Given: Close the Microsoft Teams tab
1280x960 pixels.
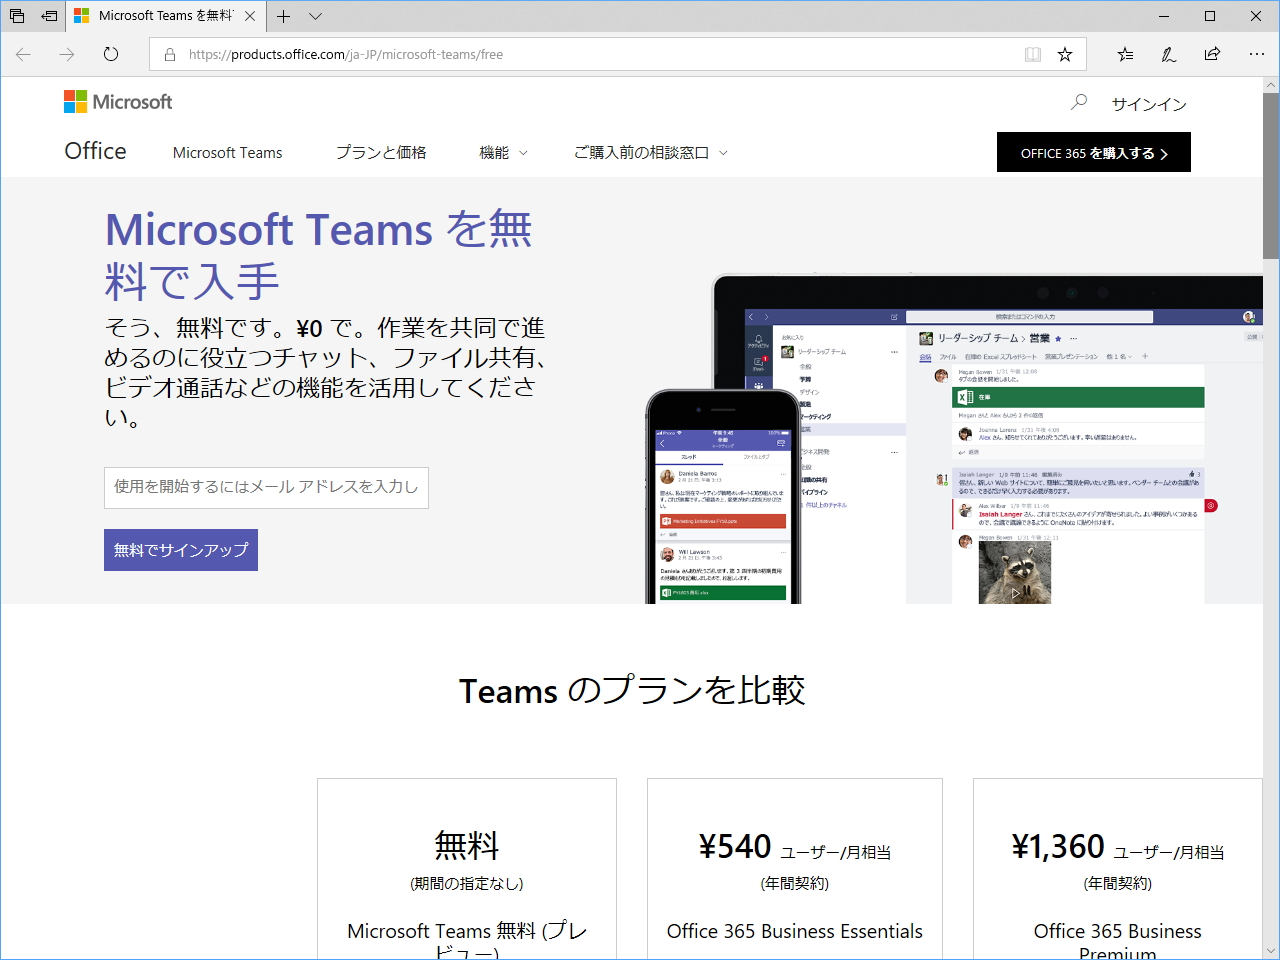Looking at the screenshot, I should [x=250, y=16].
